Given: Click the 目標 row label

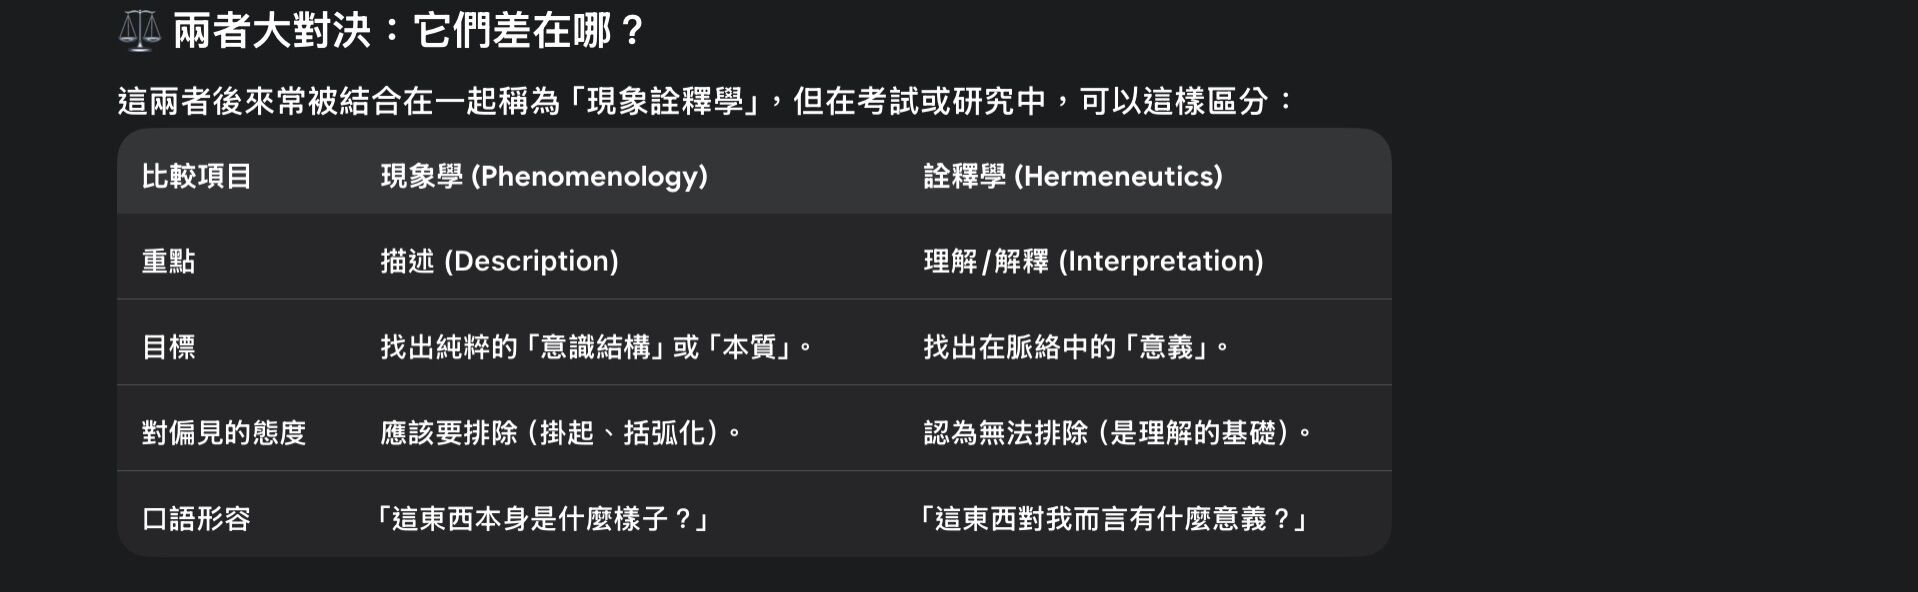Looking at the screenshot, I should [168, 348].
